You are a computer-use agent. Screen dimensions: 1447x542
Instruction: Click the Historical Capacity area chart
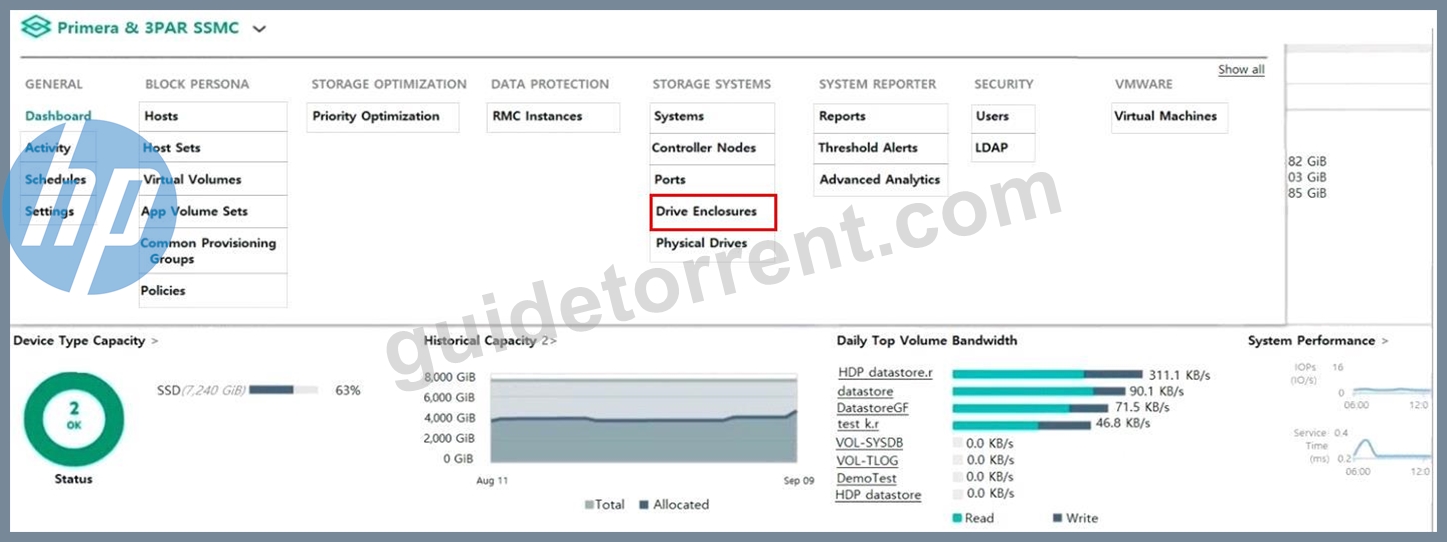click(644, 418)
